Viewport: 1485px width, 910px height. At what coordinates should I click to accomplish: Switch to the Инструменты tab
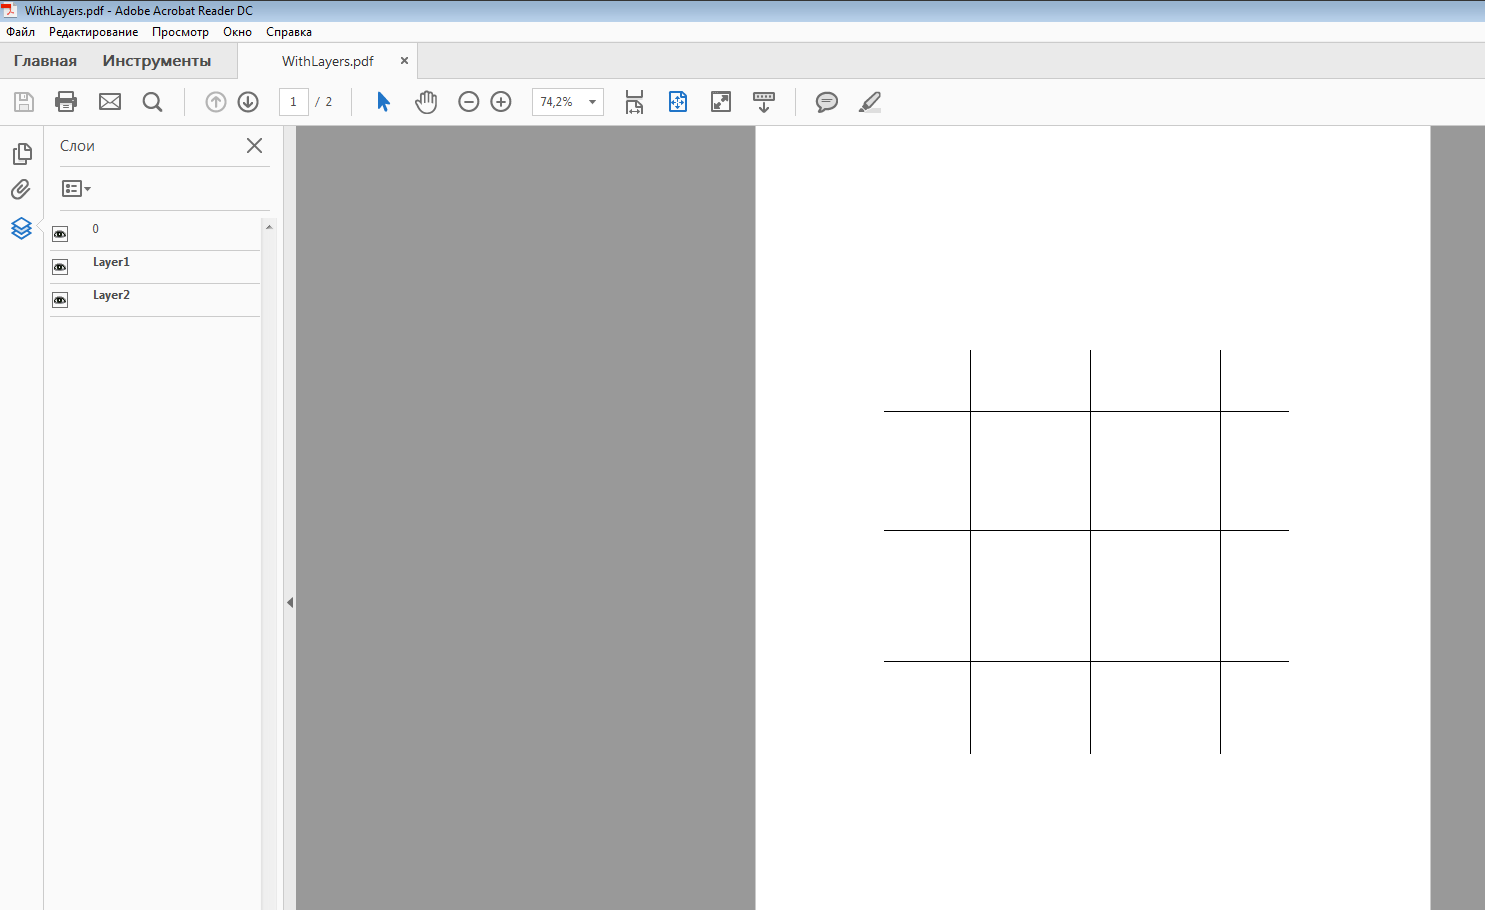(157, 61)
